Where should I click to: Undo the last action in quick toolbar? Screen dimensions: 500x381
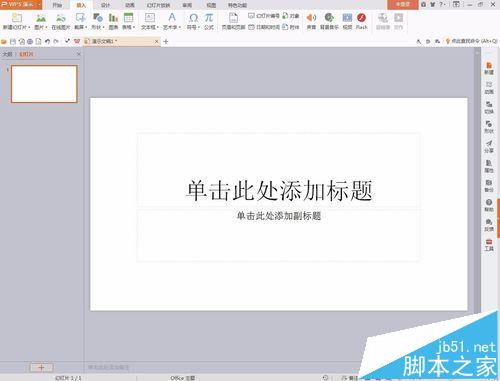47,41
